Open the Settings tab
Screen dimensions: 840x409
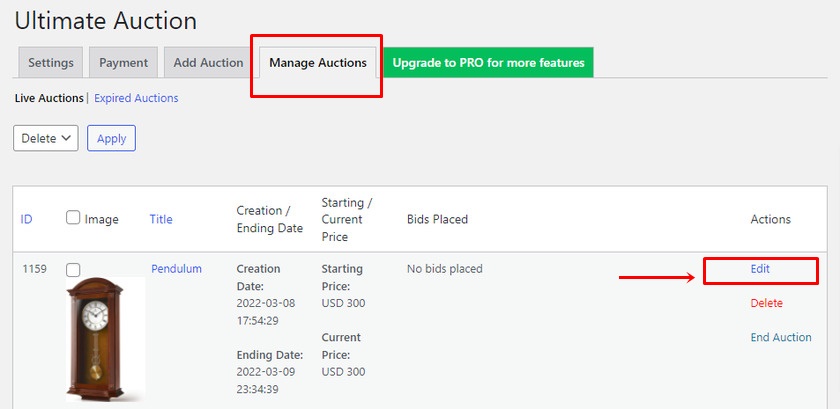coord(51,63)
